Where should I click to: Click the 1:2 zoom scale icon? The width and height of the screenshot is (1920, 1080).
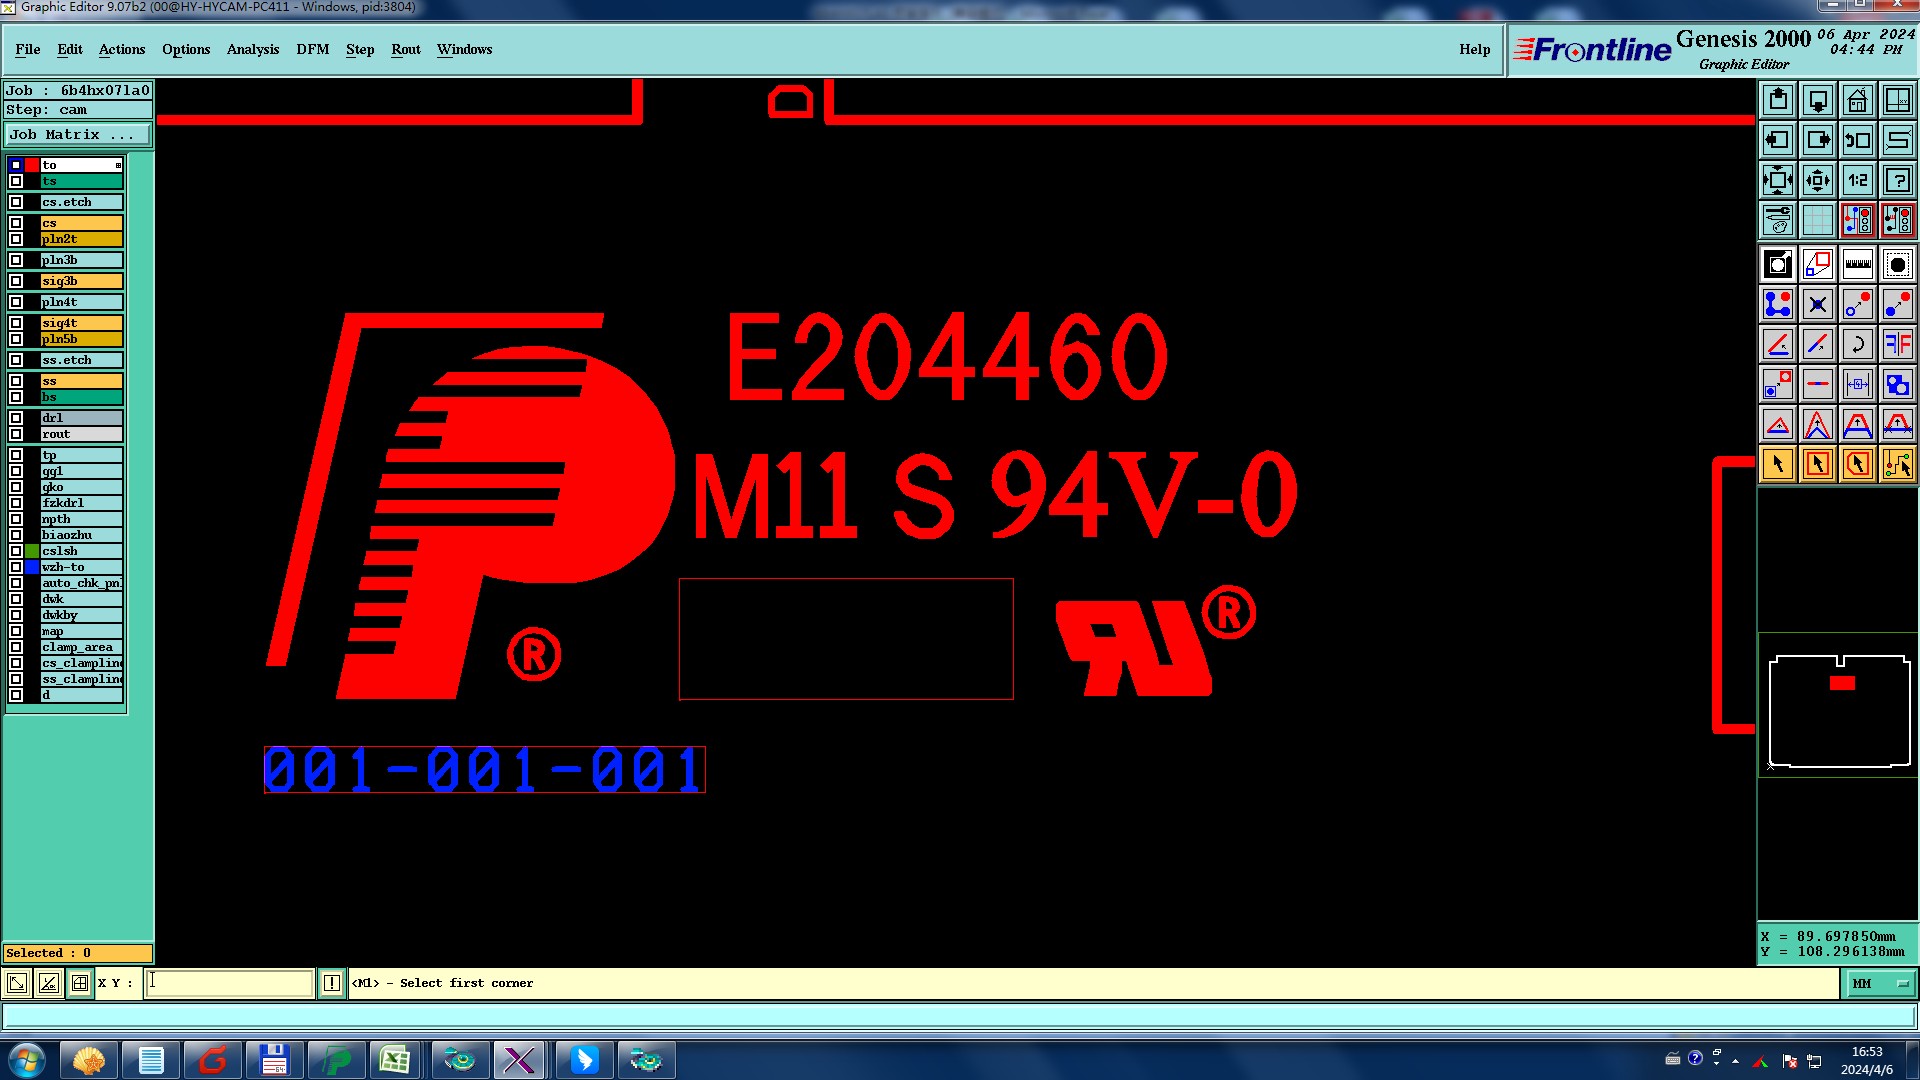click(x=1857, y=181)
